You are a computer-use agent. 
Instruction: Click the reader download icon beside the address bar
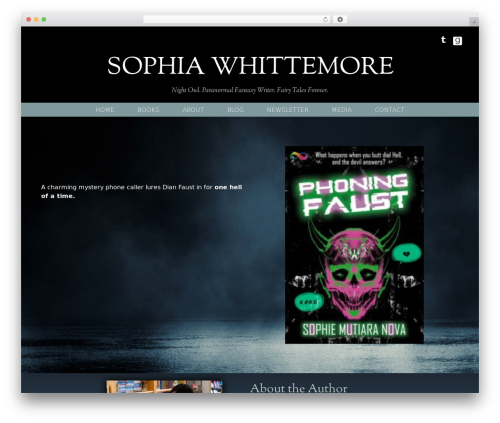(x=340, y=19)
